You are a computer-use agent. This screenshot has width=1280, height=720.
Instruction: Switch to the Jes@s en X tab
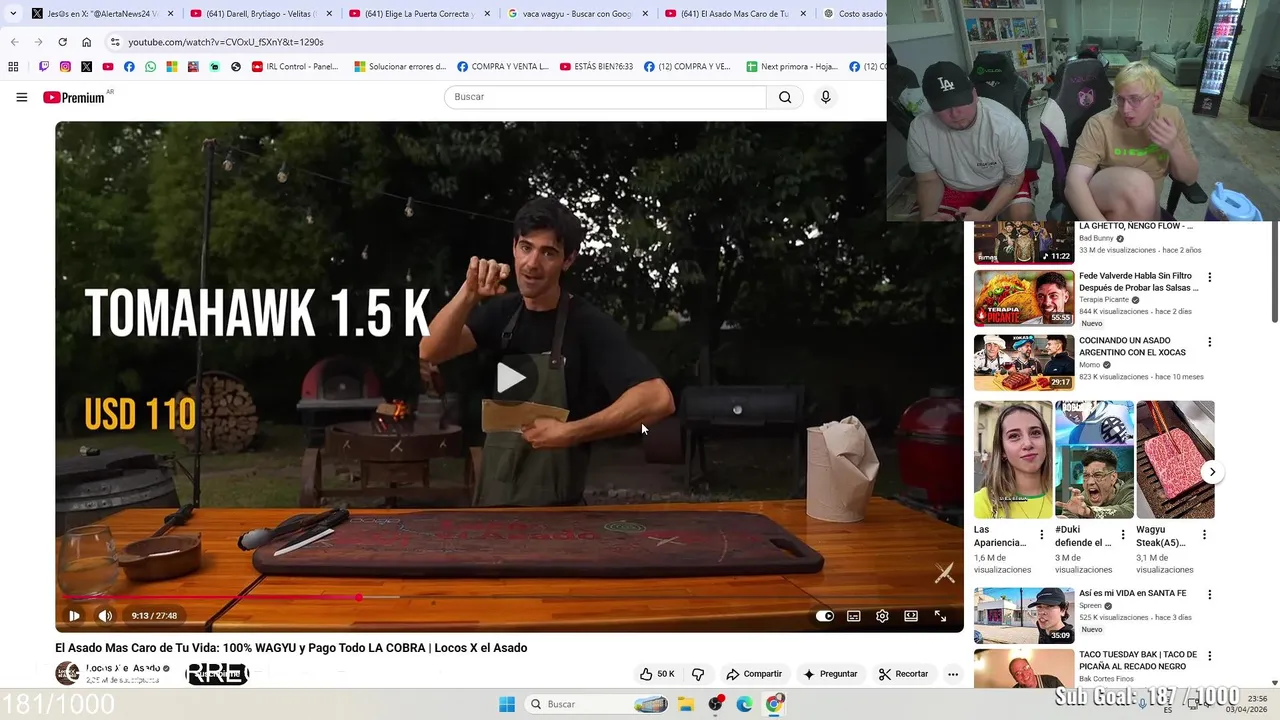(x=101, y=14)
